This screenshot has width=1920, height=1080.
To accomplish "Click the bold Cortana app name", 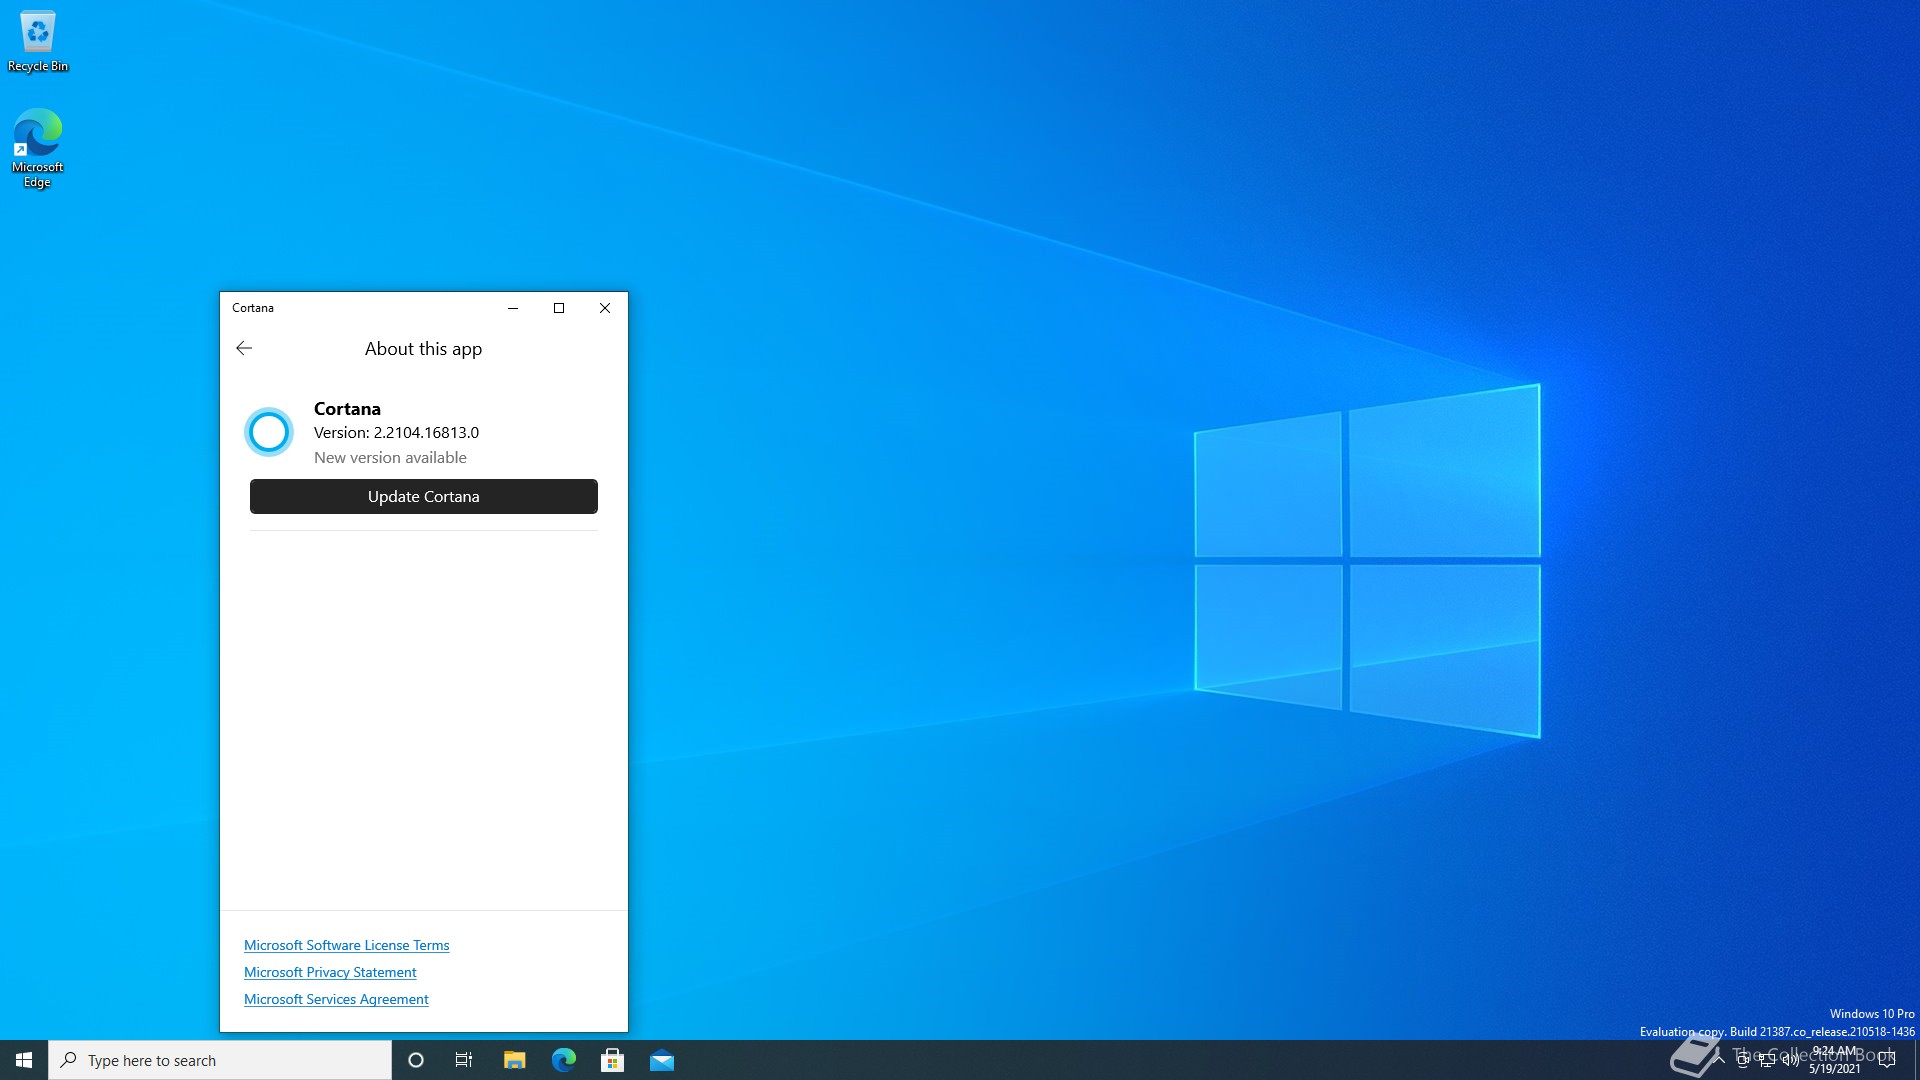I will point(347,408).
